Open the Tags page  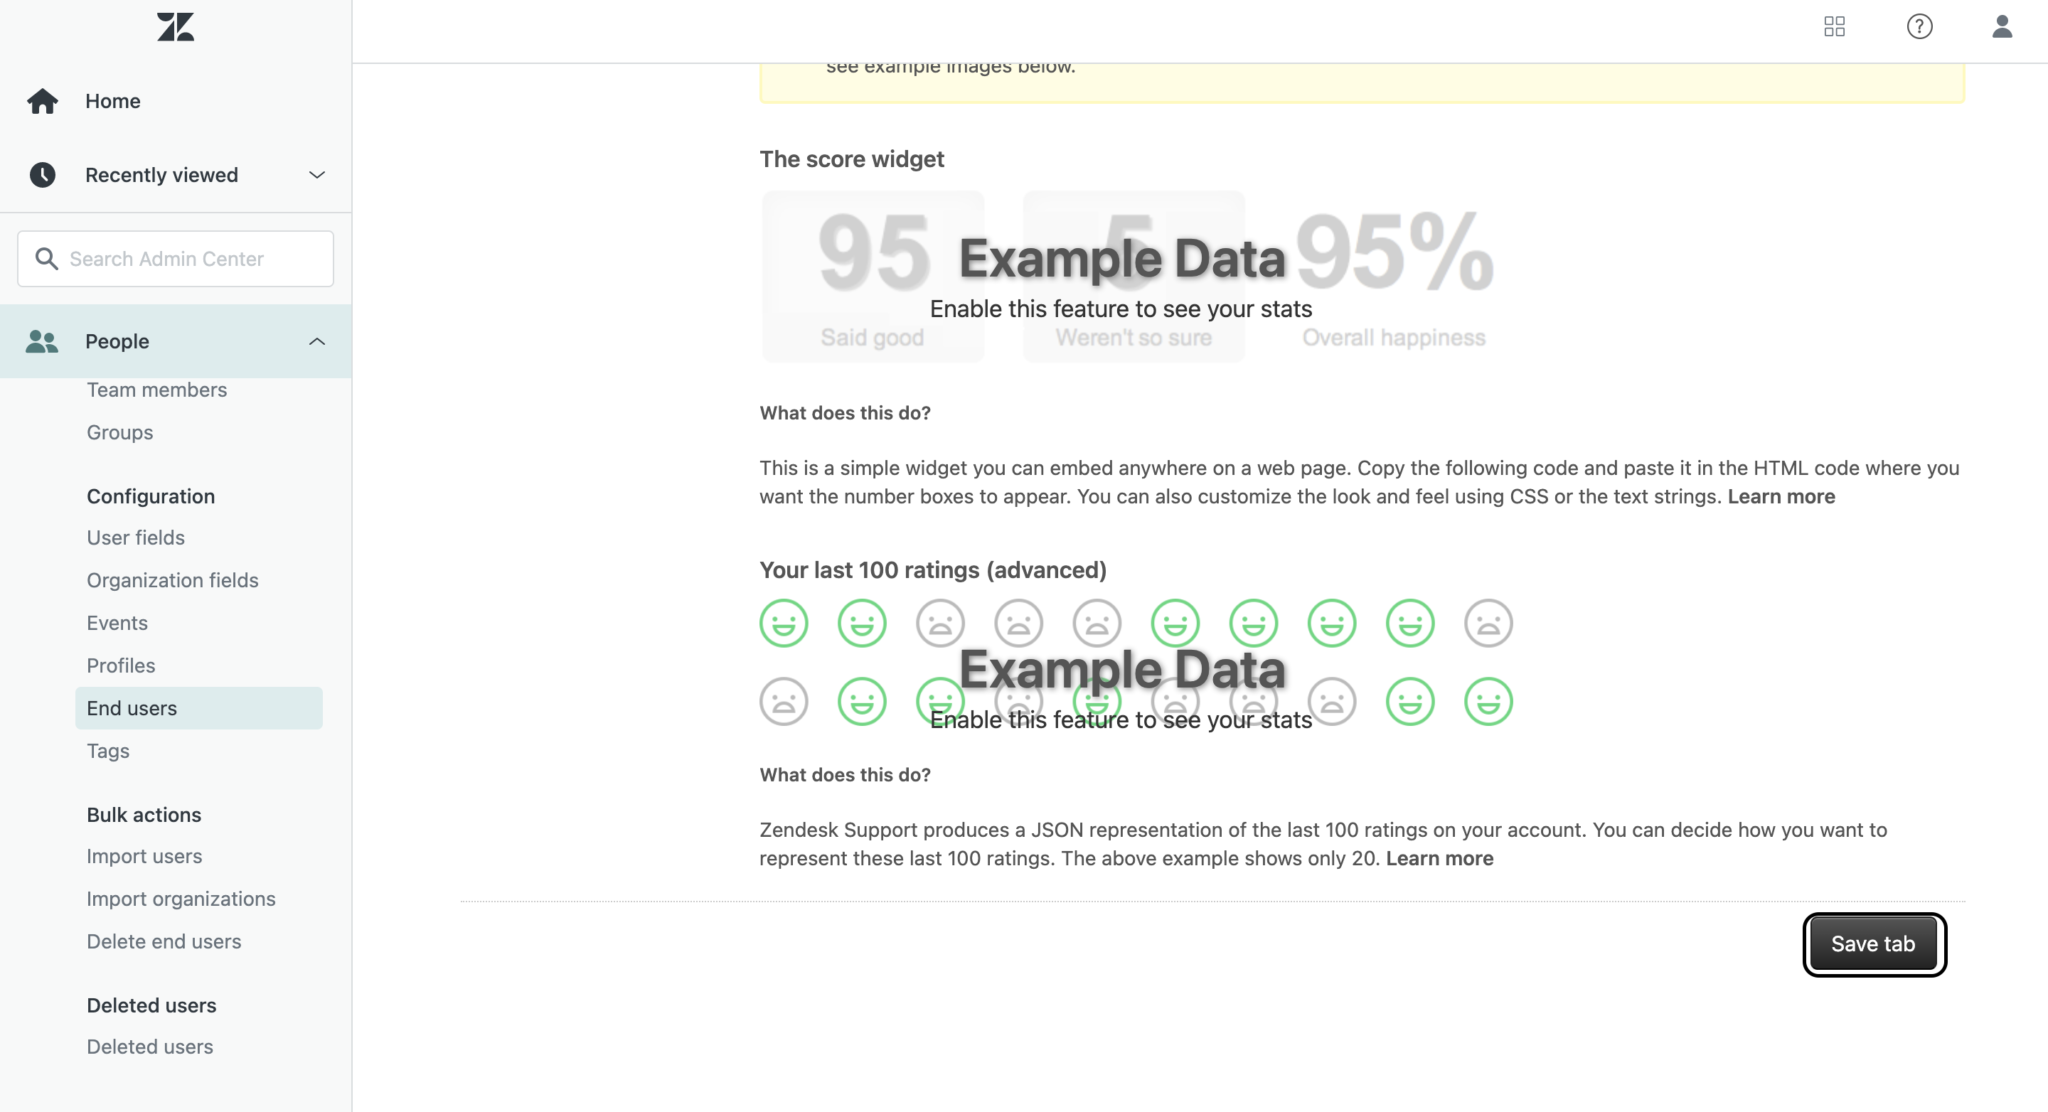(107, 751)
